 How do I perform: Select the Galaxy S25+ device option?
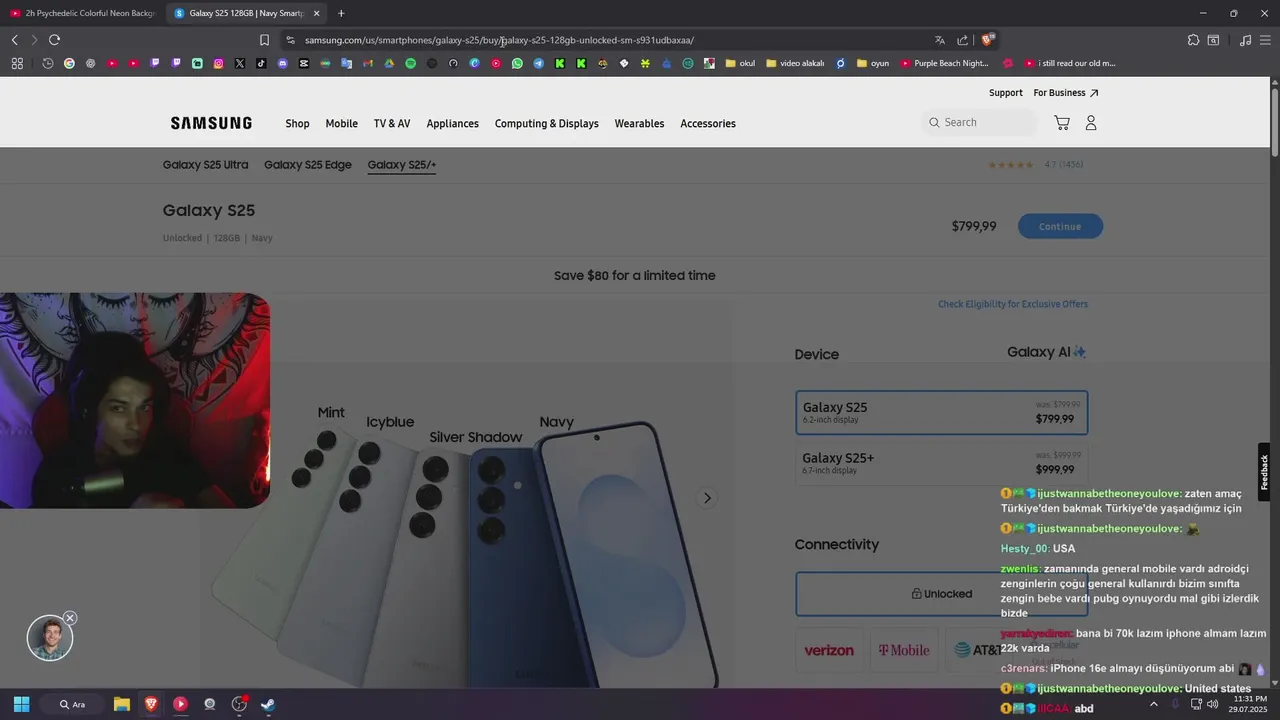point(941,464)
